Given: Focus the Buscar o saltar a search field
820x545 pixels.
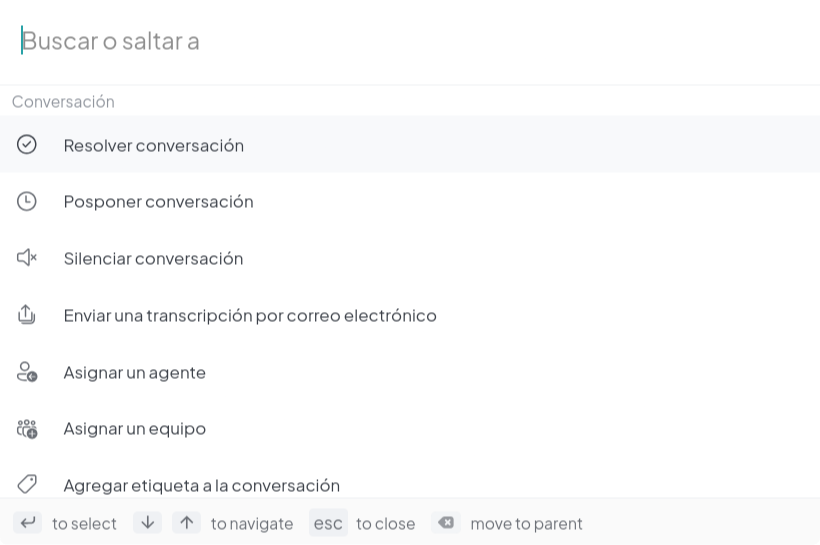Looking at the screenshot, I should [x=410, y=41].
